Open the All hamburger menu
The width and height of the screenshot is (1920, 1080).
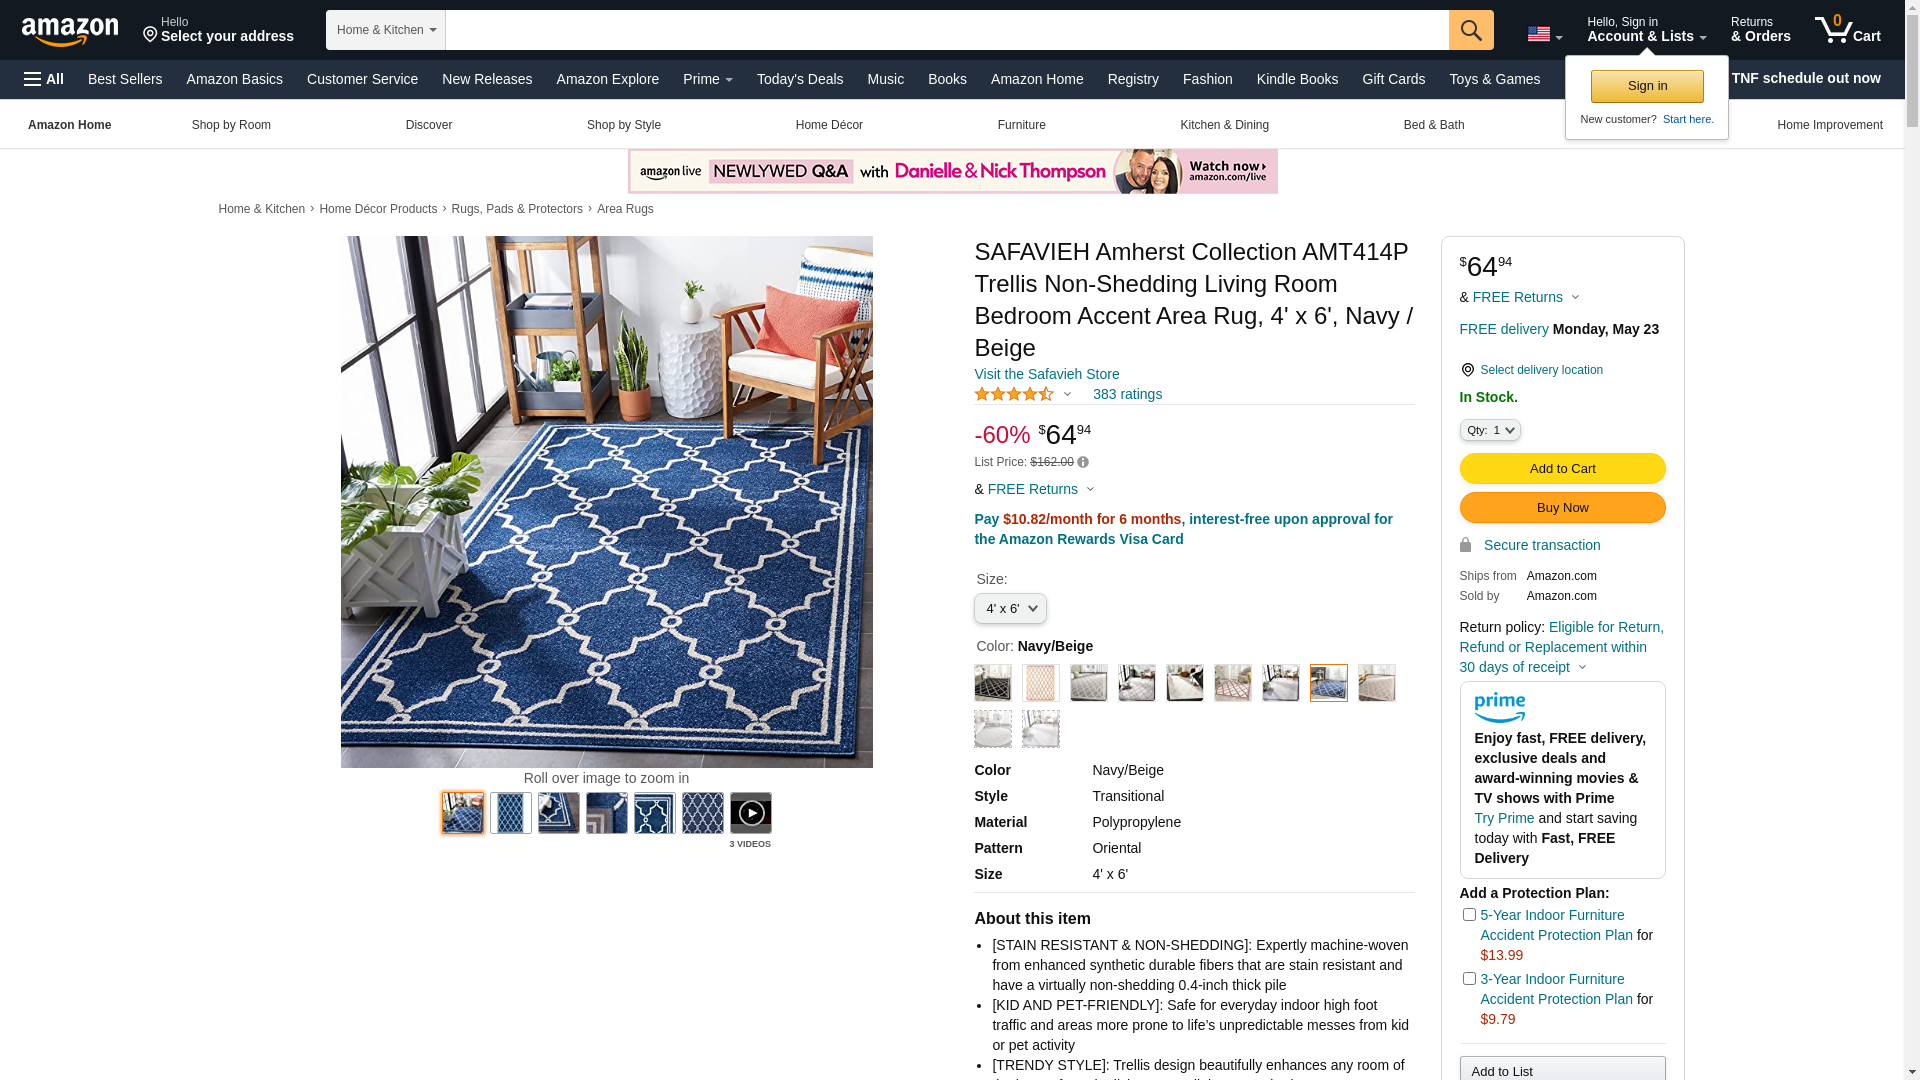coord(44,79)
